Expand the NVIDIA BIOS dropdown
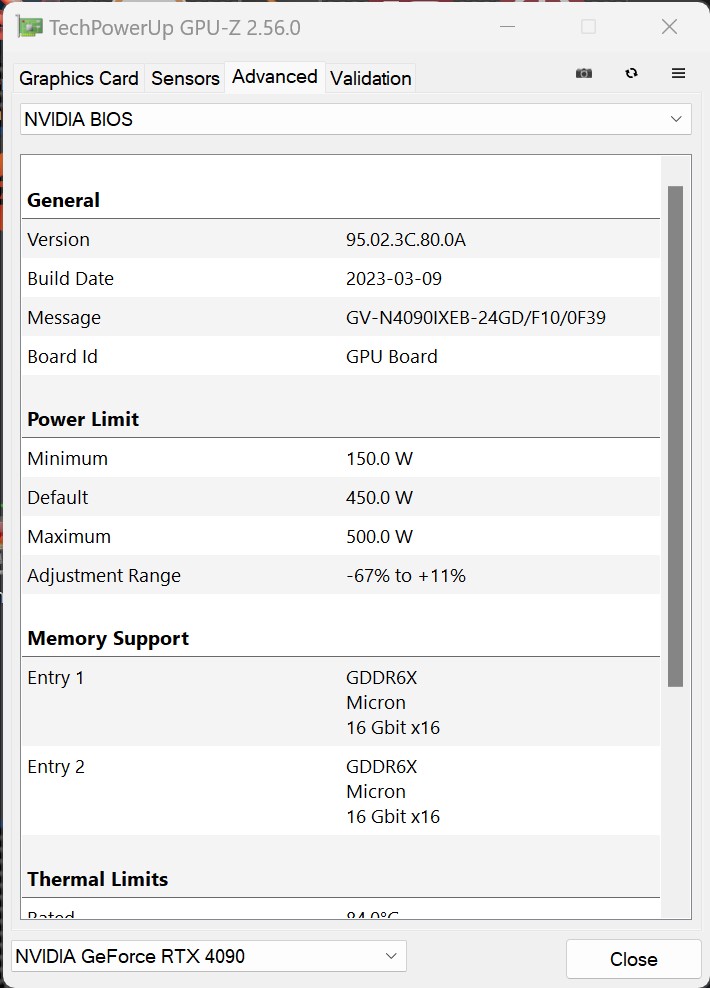 click(x=355, y=119)
